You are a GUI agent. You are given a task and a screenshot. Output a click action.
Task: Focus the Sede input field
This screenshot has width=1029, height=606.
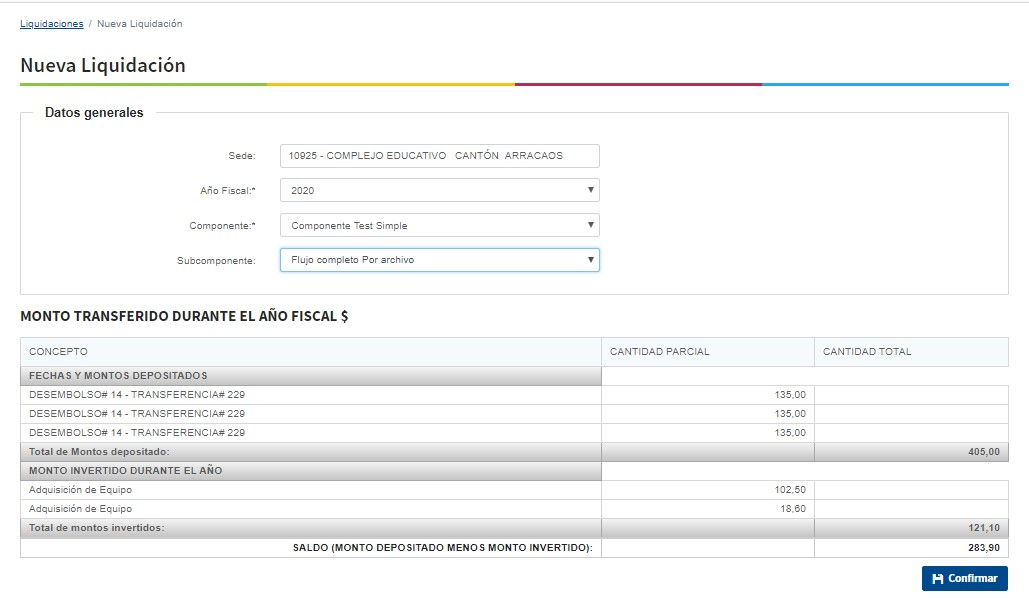coord(439,156)
